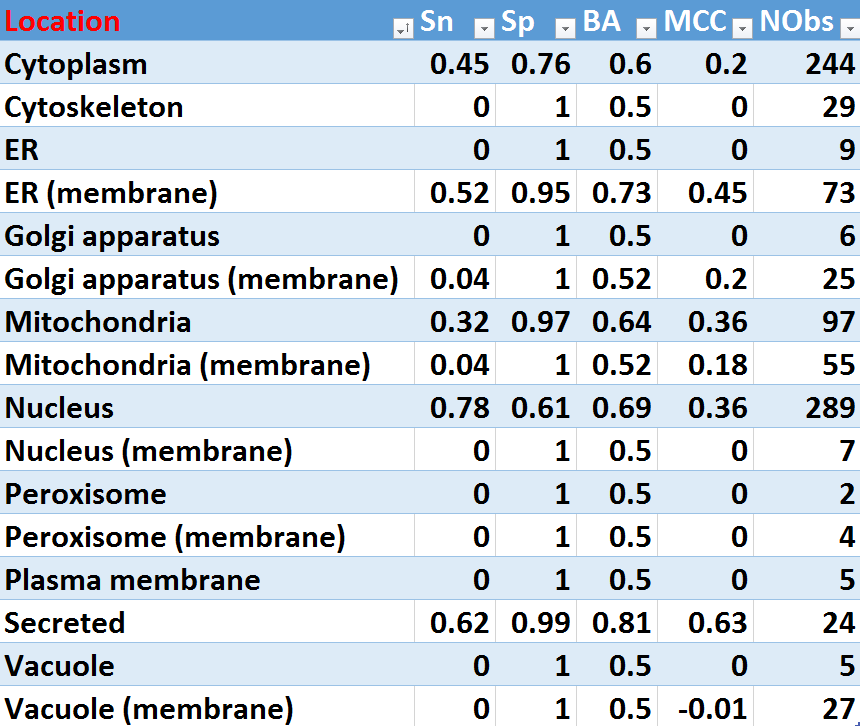Image resolution: width=860 pixels, height=726 pixels.
Task: Open the Location column sort filter dropdown
Action: [403, 29]
